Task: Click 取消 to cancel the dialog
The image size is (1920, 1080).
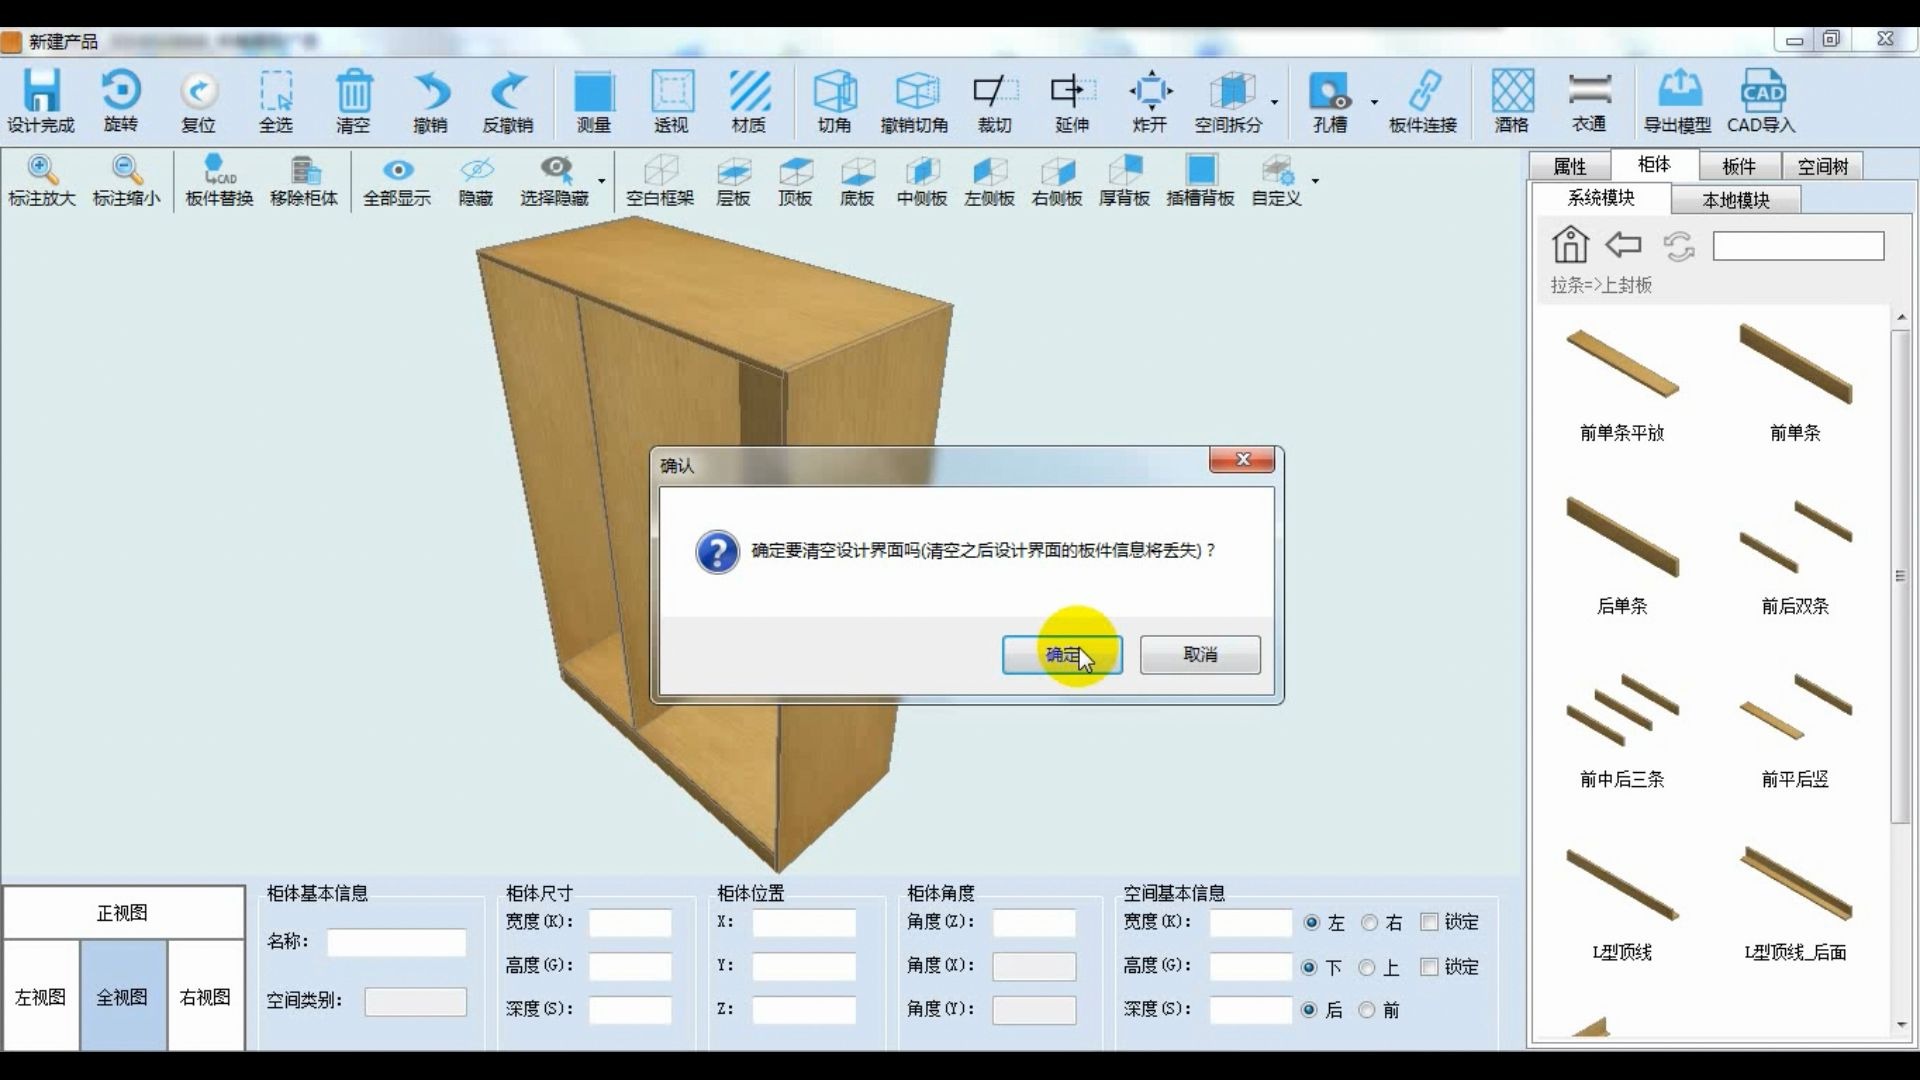Action: [1199, 654]
